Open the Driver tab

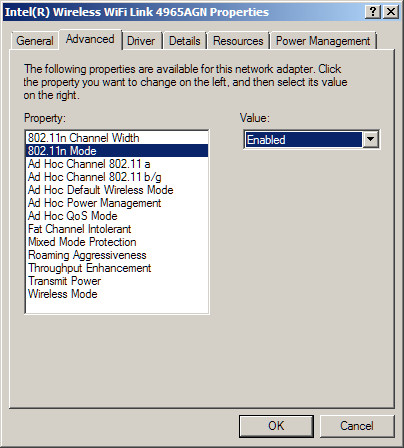pyautogui.click(x=141, y=41)
